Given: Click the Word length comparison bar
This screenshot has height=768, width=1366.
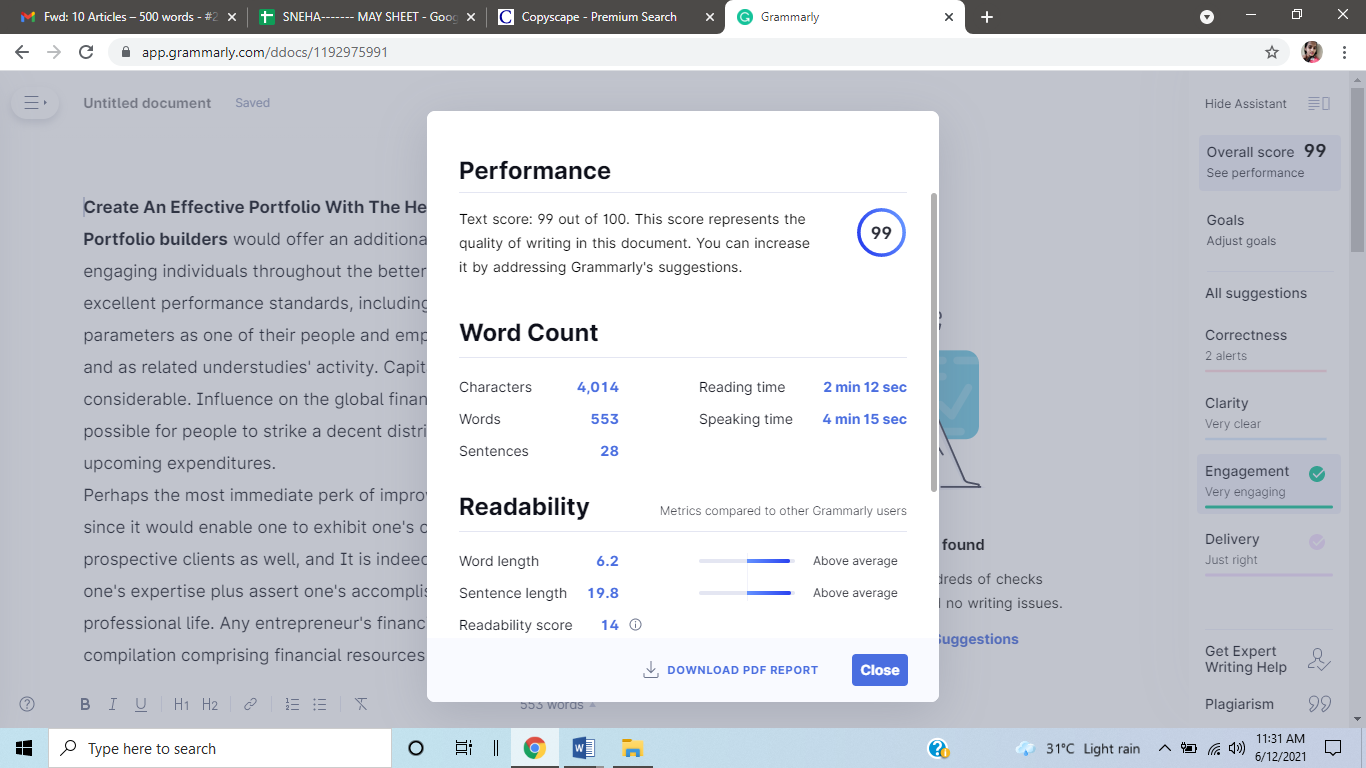Looking at the screenshot, I should click(746, 561).
